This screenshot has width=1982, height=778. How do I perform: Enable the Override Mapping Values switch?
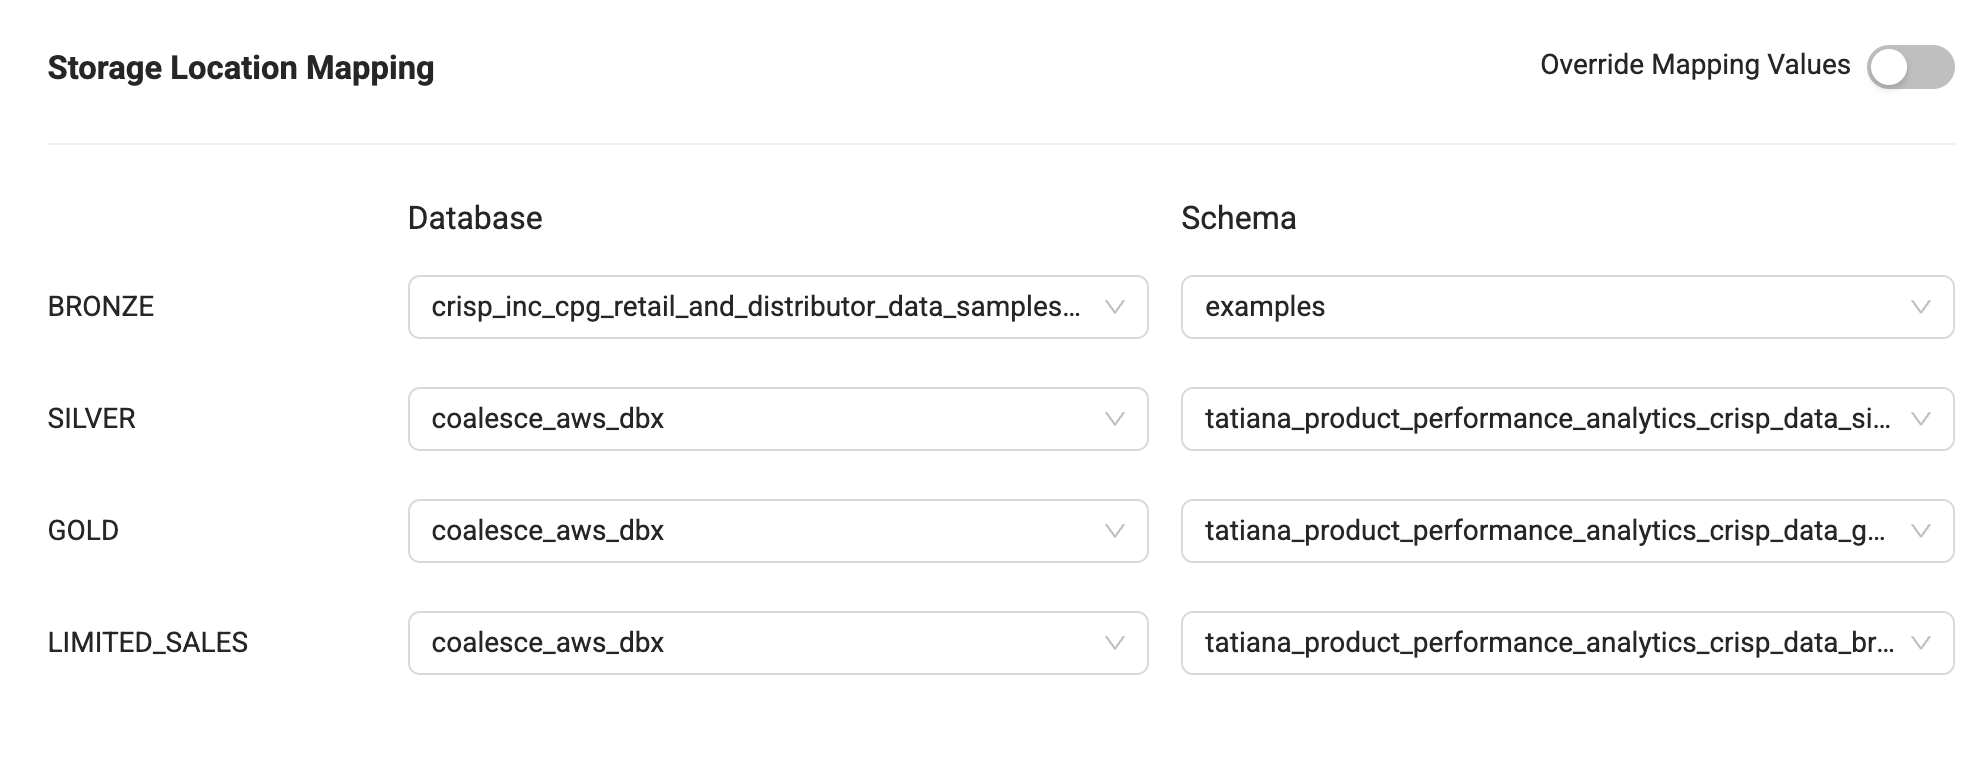1910,67
